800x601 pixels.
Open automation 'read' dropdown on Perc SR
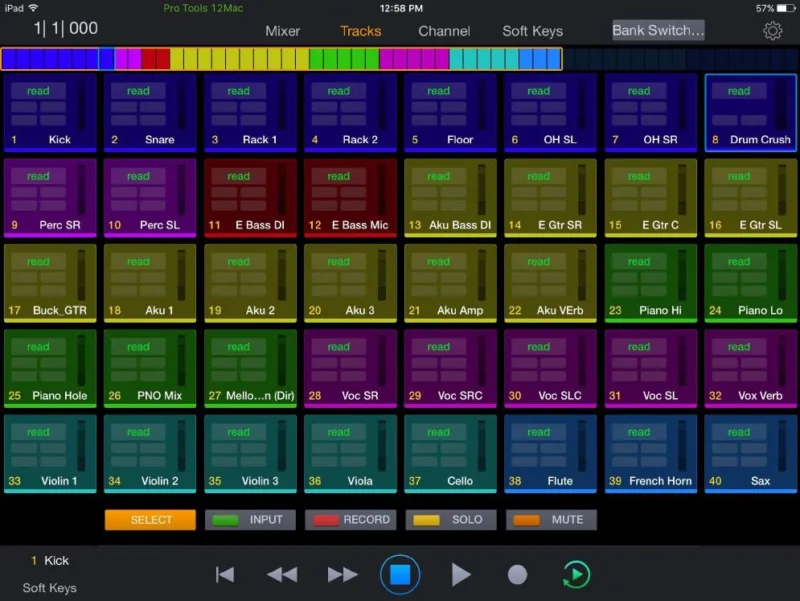(x=38, y=176)
